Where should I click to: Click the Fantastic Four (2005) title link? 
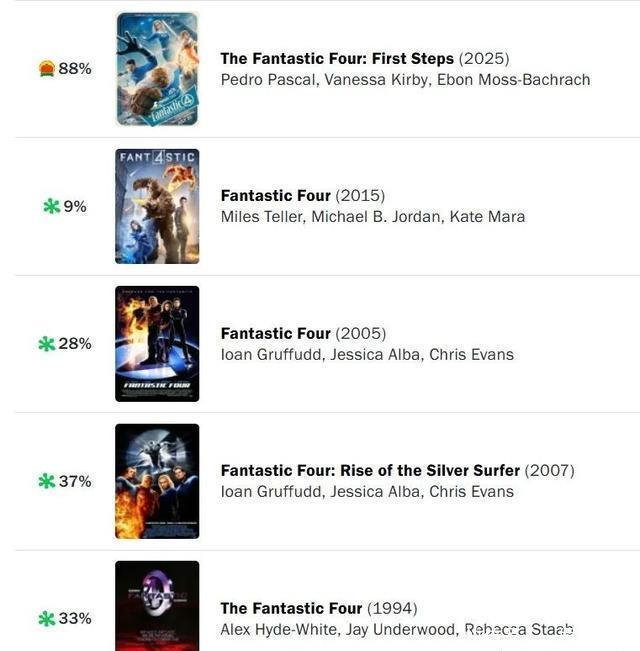(277, 333)
